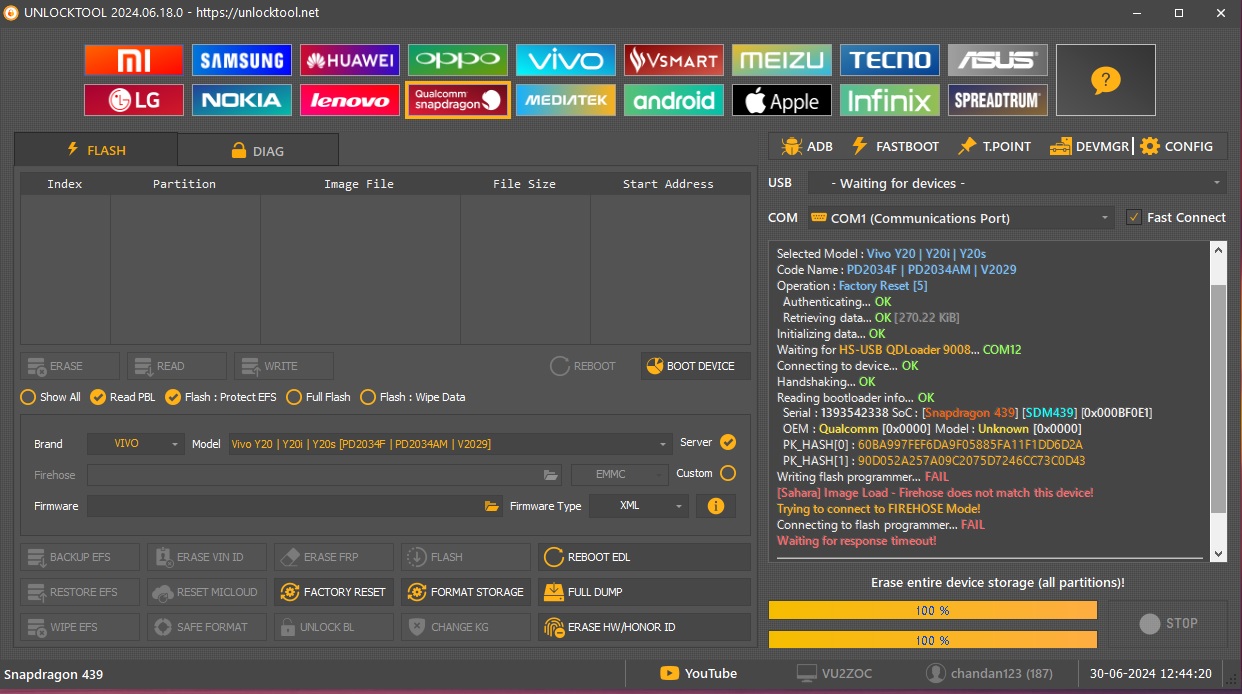
Task: Select the Xiaomi MI brand icon
Action: coord(134,60)
